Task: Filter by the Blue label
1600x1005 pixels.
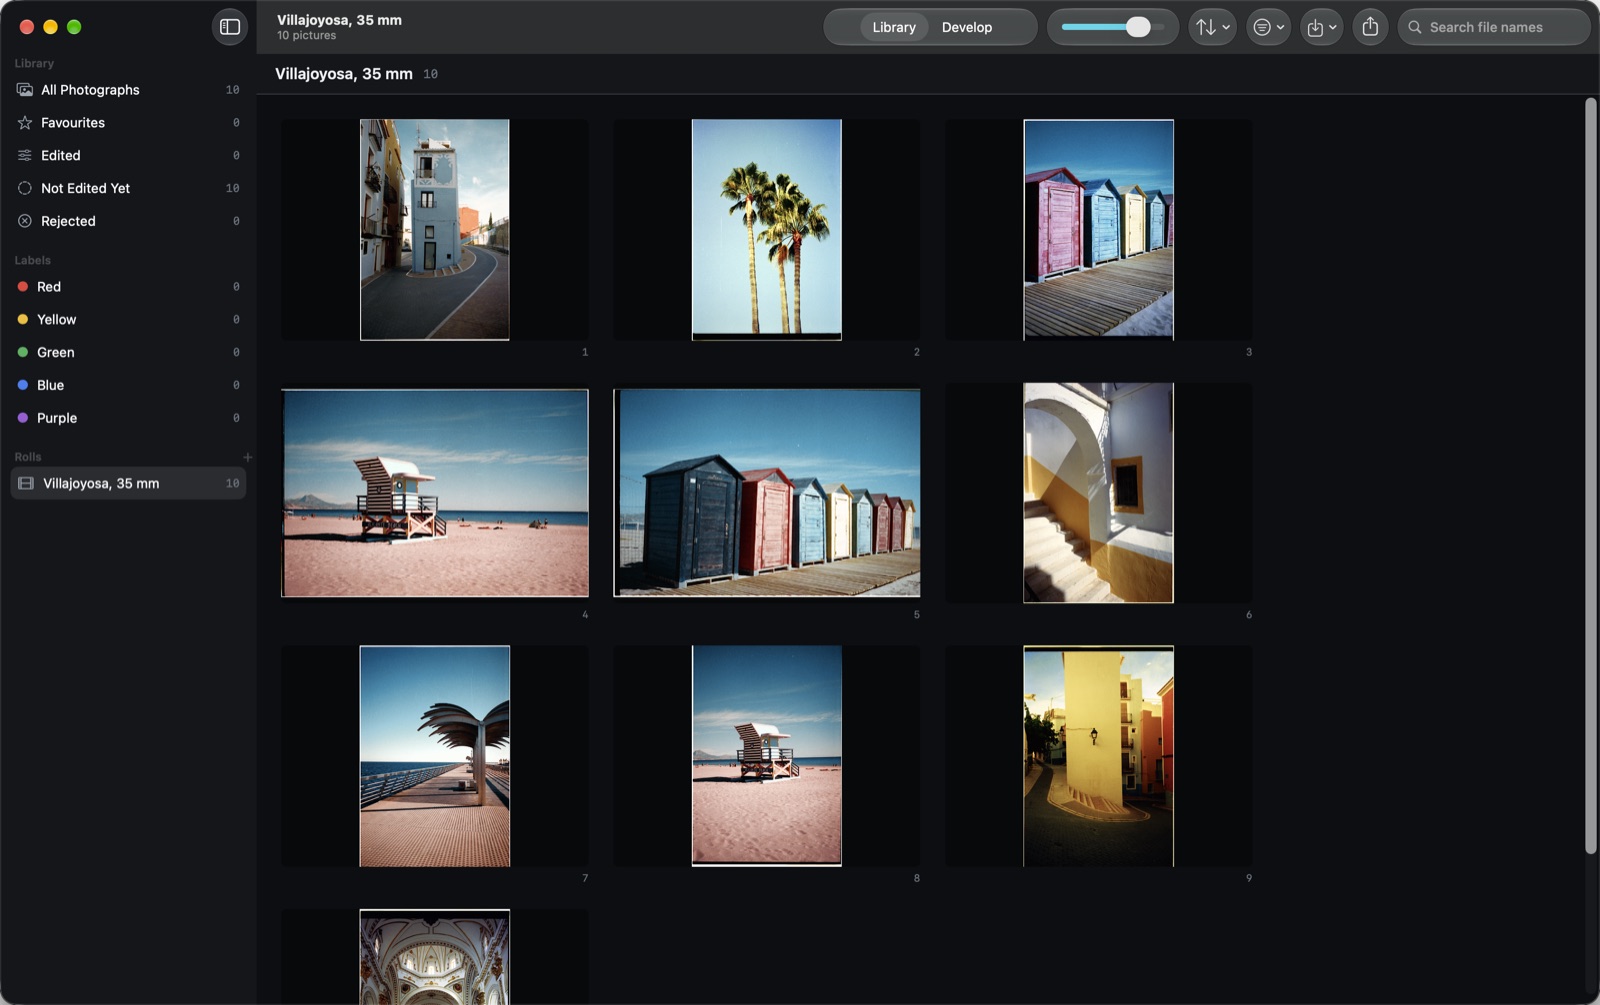Action: [128, 385]
